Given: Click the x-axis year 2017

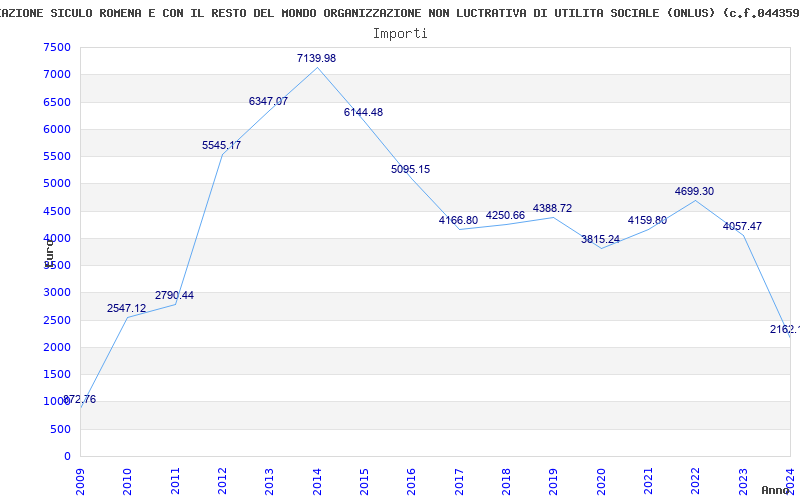Looking at the screenshot, I should point(459,481).
